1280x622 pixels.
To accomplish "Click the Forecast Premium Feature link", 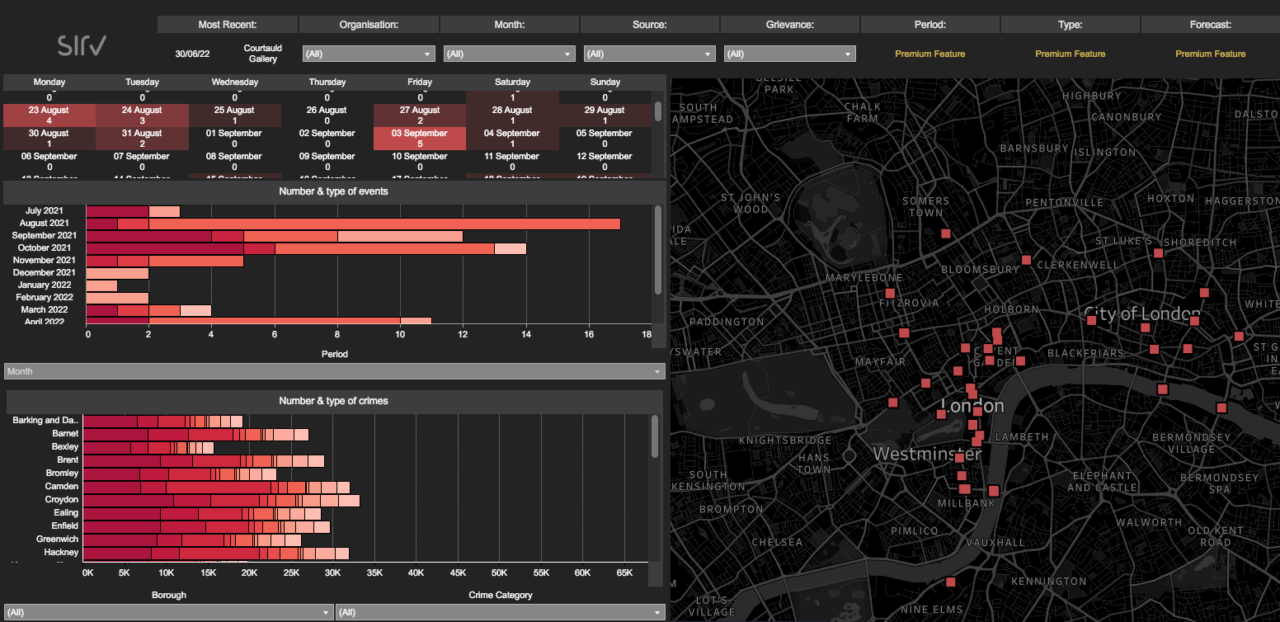I will pyautogui.click(x=1210, y=54).
